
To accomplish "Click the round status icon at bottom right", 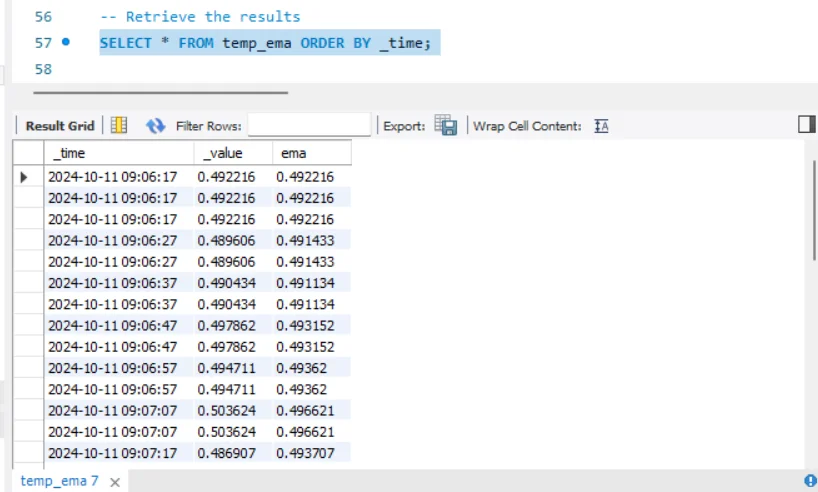I will (810, 481).
